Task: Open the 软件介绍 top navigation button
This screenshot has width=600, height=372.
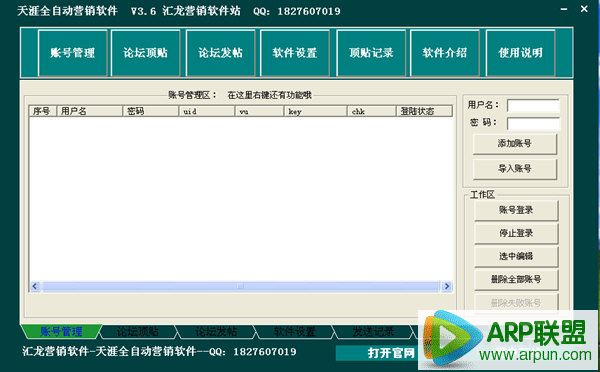Action: [445, 52]
